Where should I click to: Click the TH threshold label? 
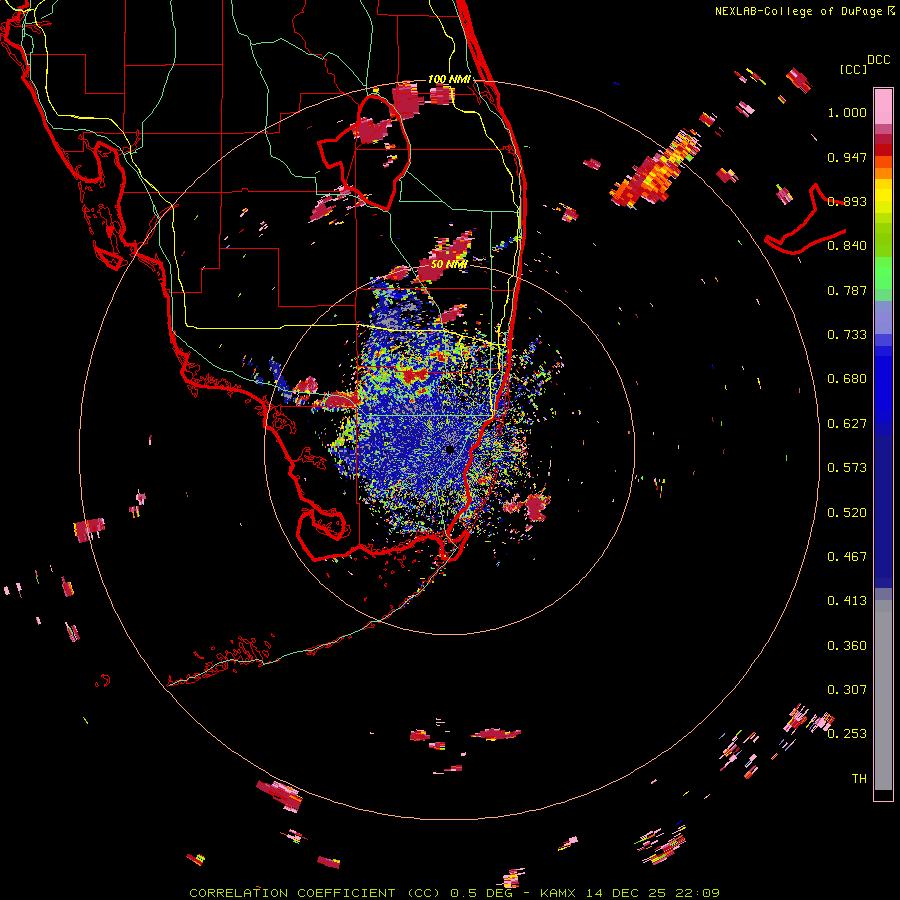(859, 779)
